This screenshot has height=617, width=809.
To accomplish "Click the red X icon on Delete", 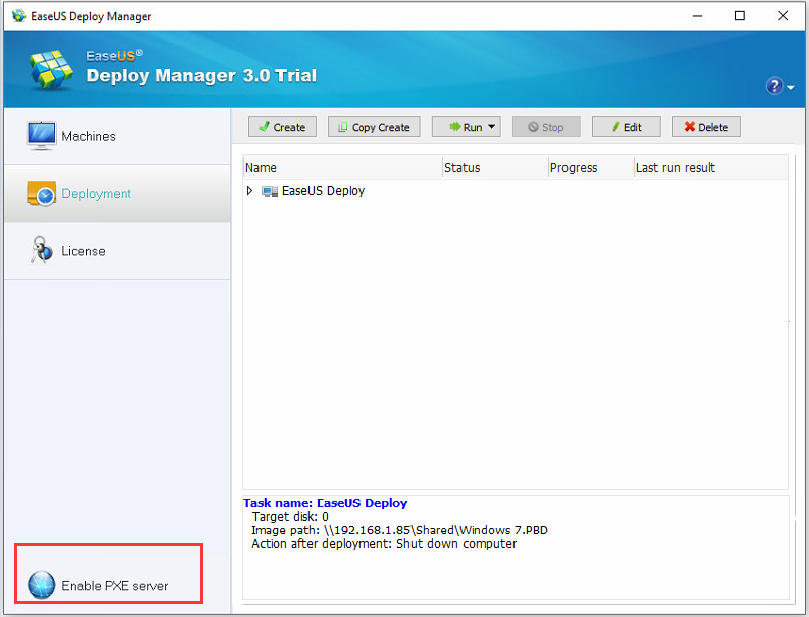I will click(x=690, y=126).
